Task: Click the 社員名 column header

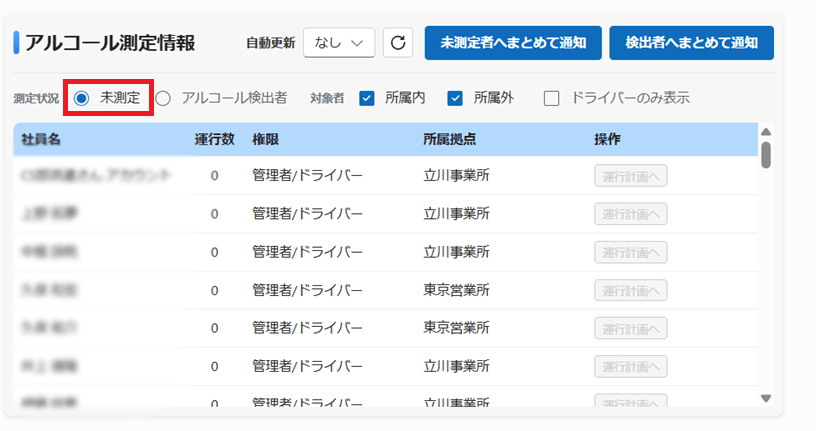Action: [41, 140]
